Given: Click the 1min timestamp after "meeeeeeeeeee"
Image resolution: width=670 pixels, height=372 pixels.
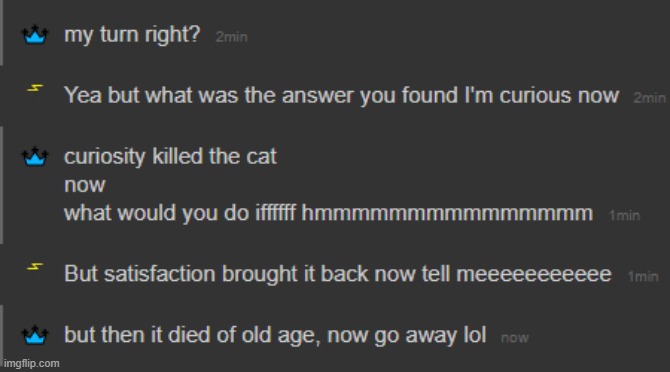Looking at the screenshot, I should 643,277.
